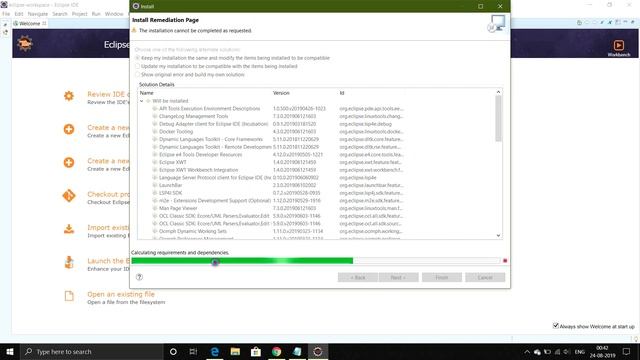Open Task View on the taskbar
Viewport: 640px width, 360px height.
pos(193,351)
